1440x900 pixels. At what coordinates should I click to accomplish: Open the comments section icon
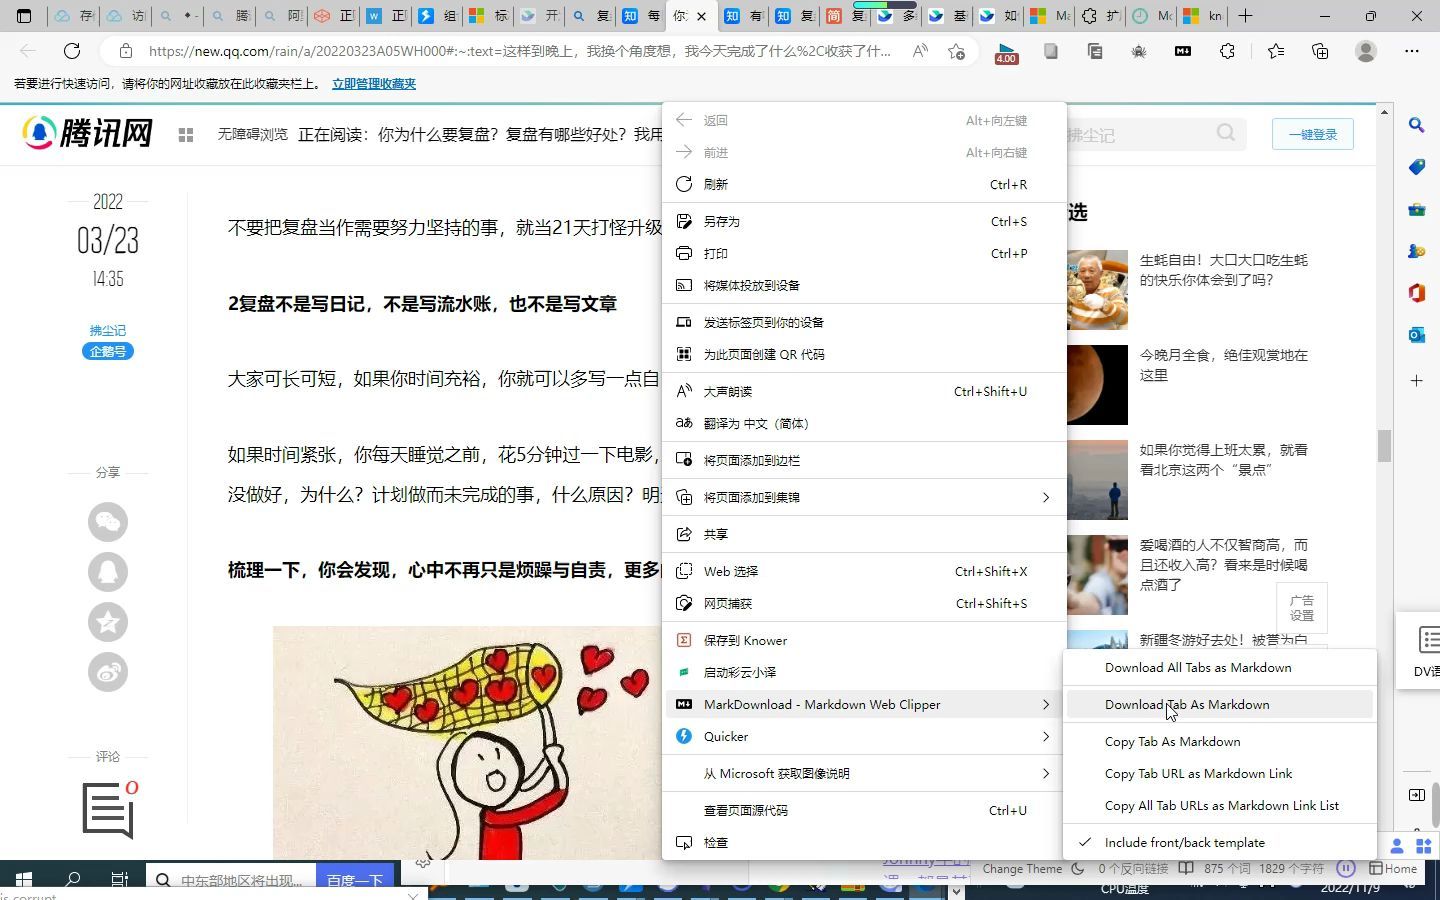(108, 808)
